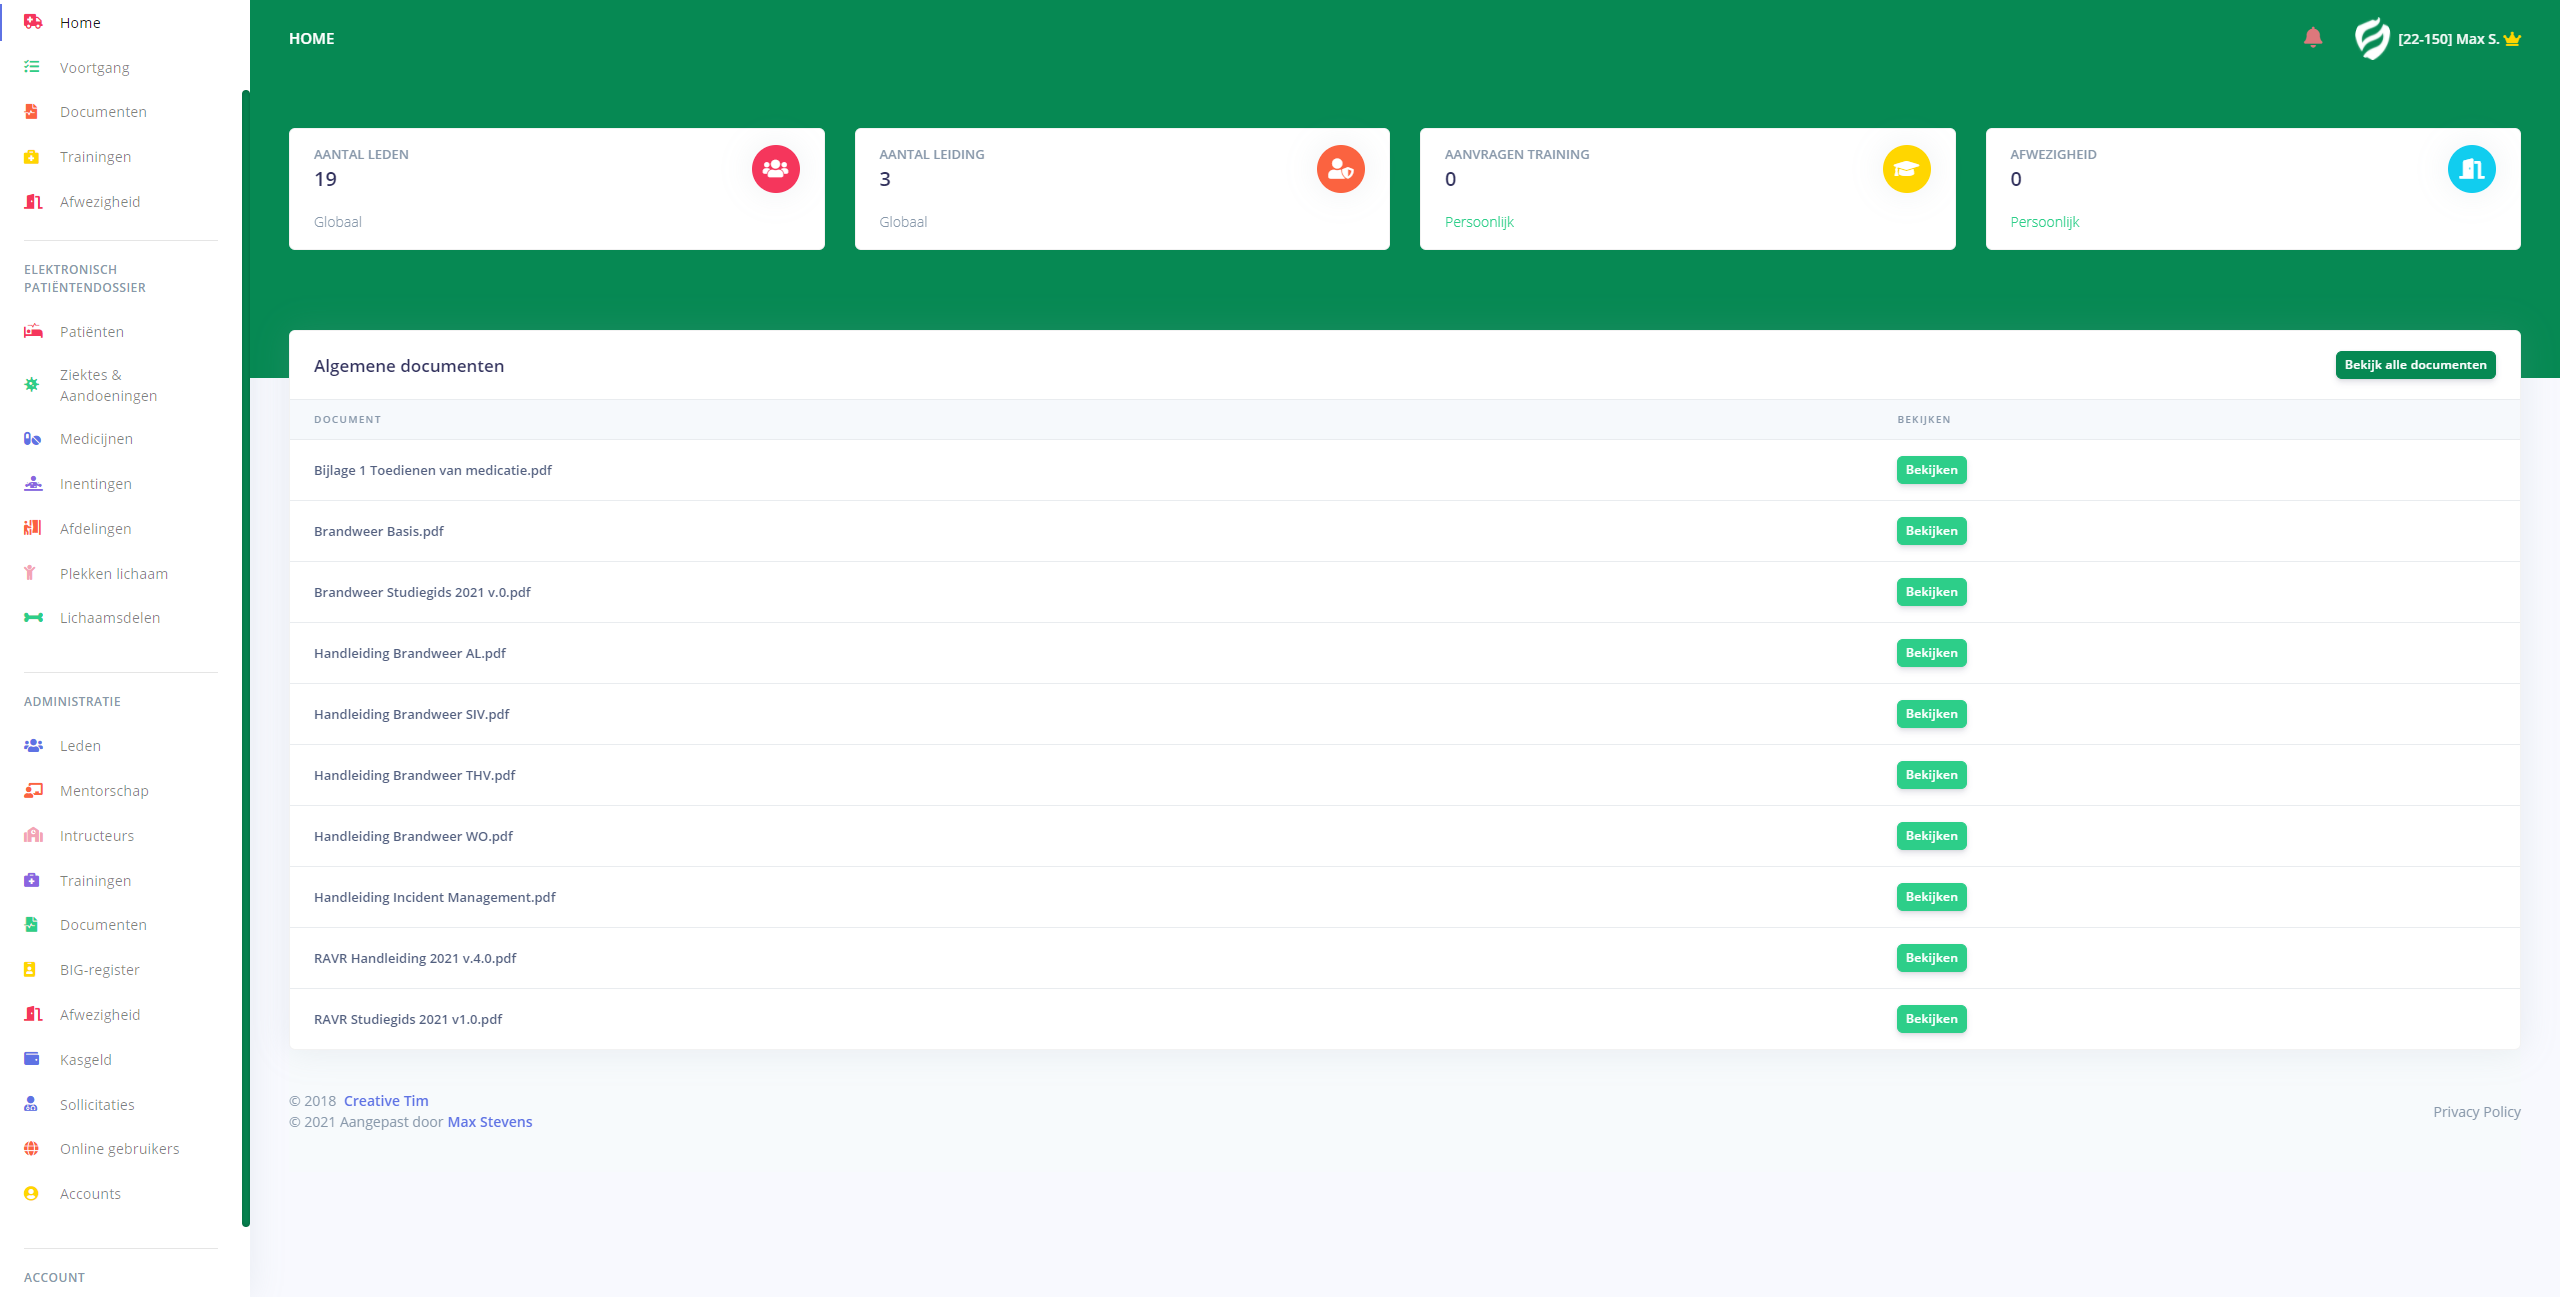The height and width of the screenshot is (1297, 2560).
Task: Open Medicijnen pills icon in sidebar
Action: (33, 439)
